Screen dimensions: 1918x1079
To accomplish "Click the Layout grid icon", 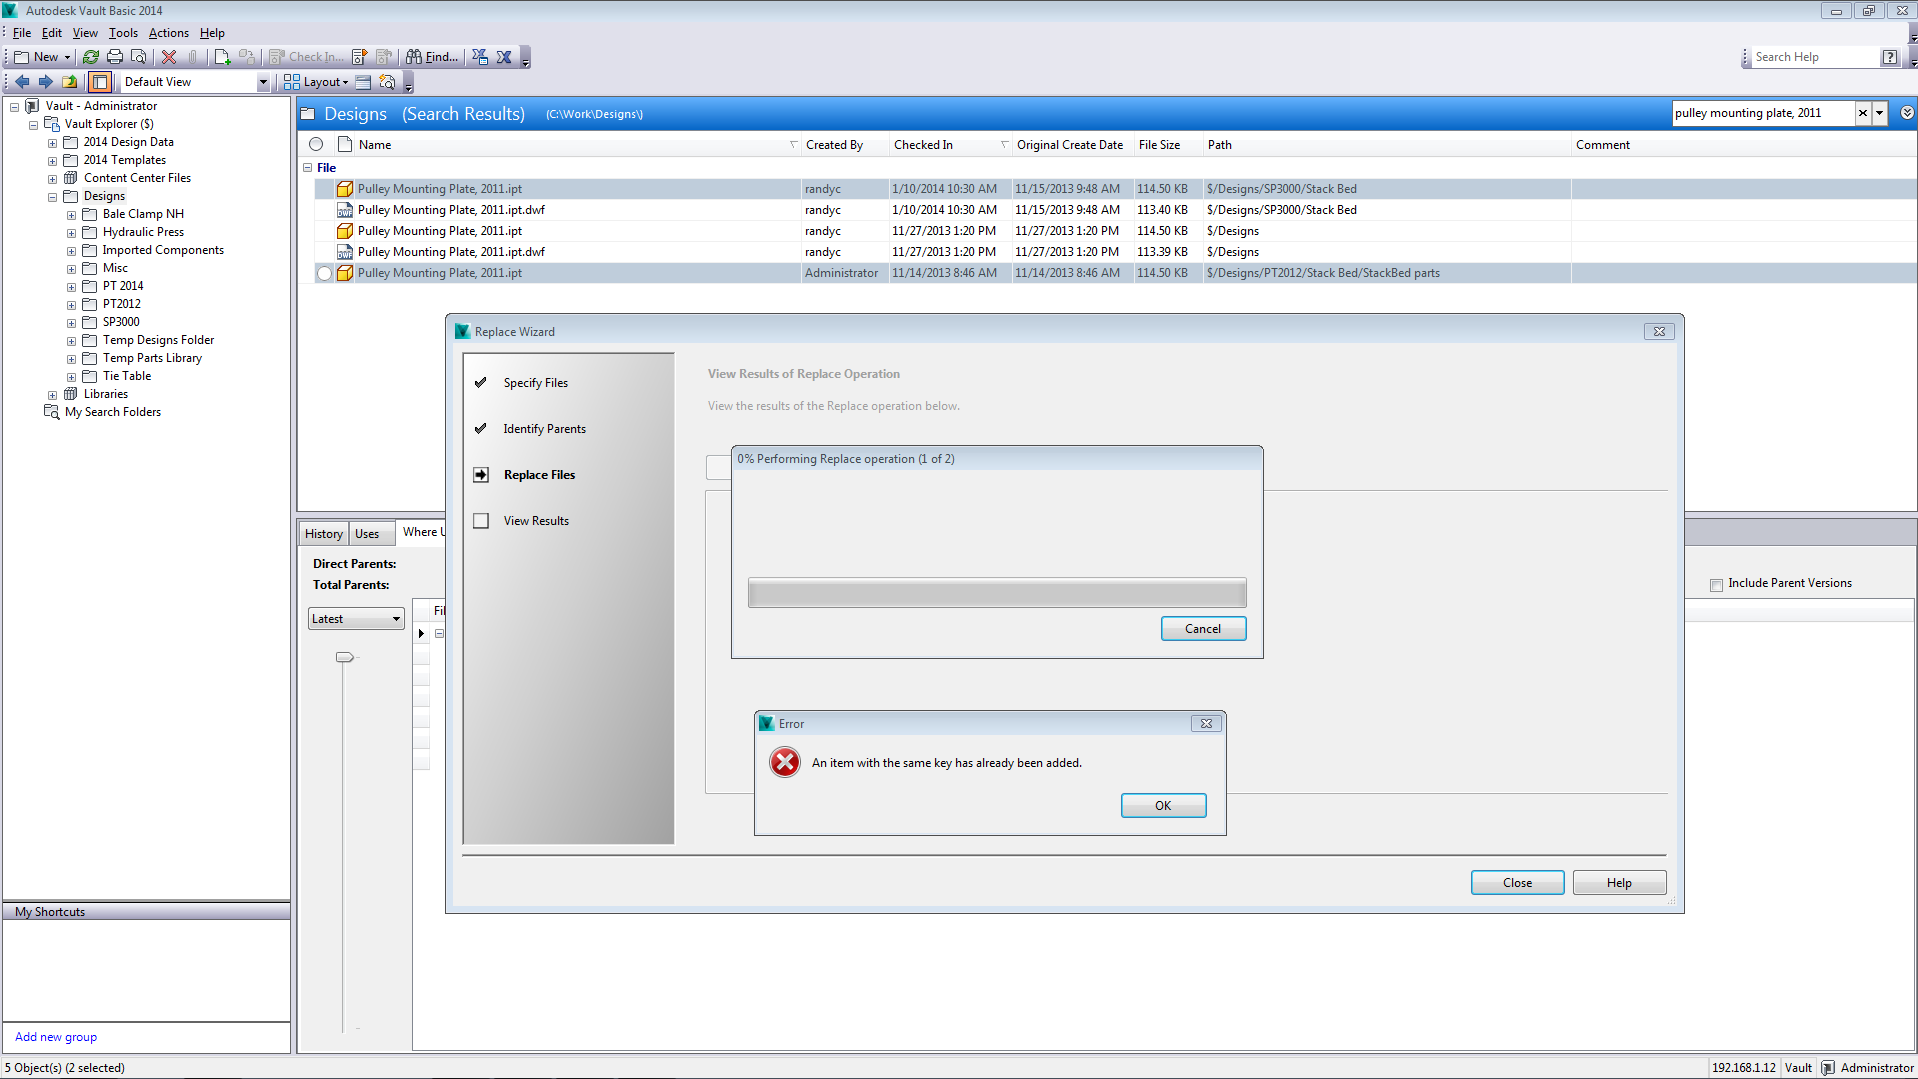I will point(292,82).
